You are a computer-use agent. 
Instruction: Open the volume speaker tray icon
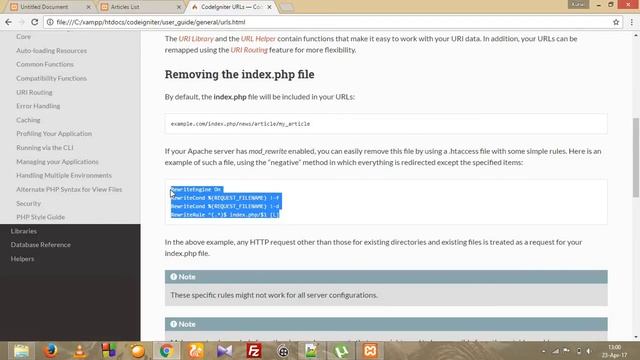(589, 351)
